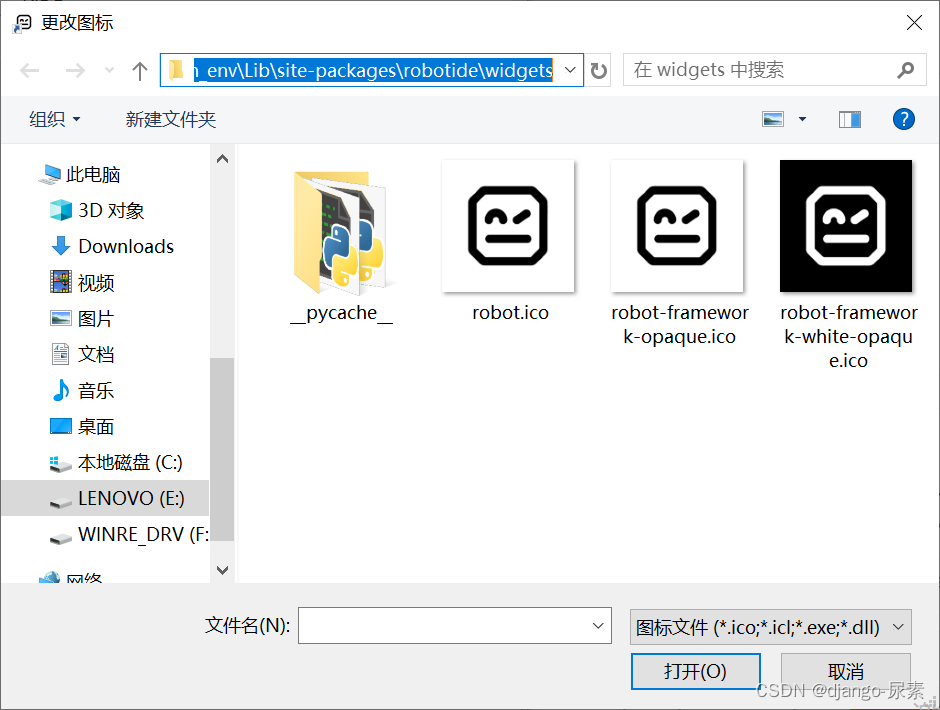The image size is (940, 710).
Task: Click the sidebar vertical scrollbar thumb
Action: pyautogui.click(x=222, y=450)
